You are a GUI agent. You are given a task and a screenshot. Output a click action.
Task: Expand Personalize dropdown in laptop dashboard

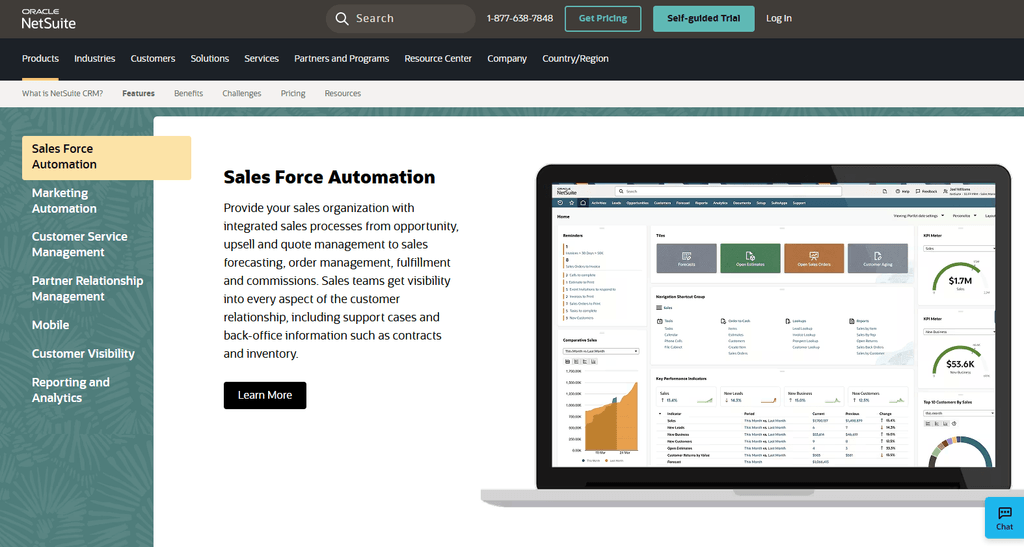(965, 215)
